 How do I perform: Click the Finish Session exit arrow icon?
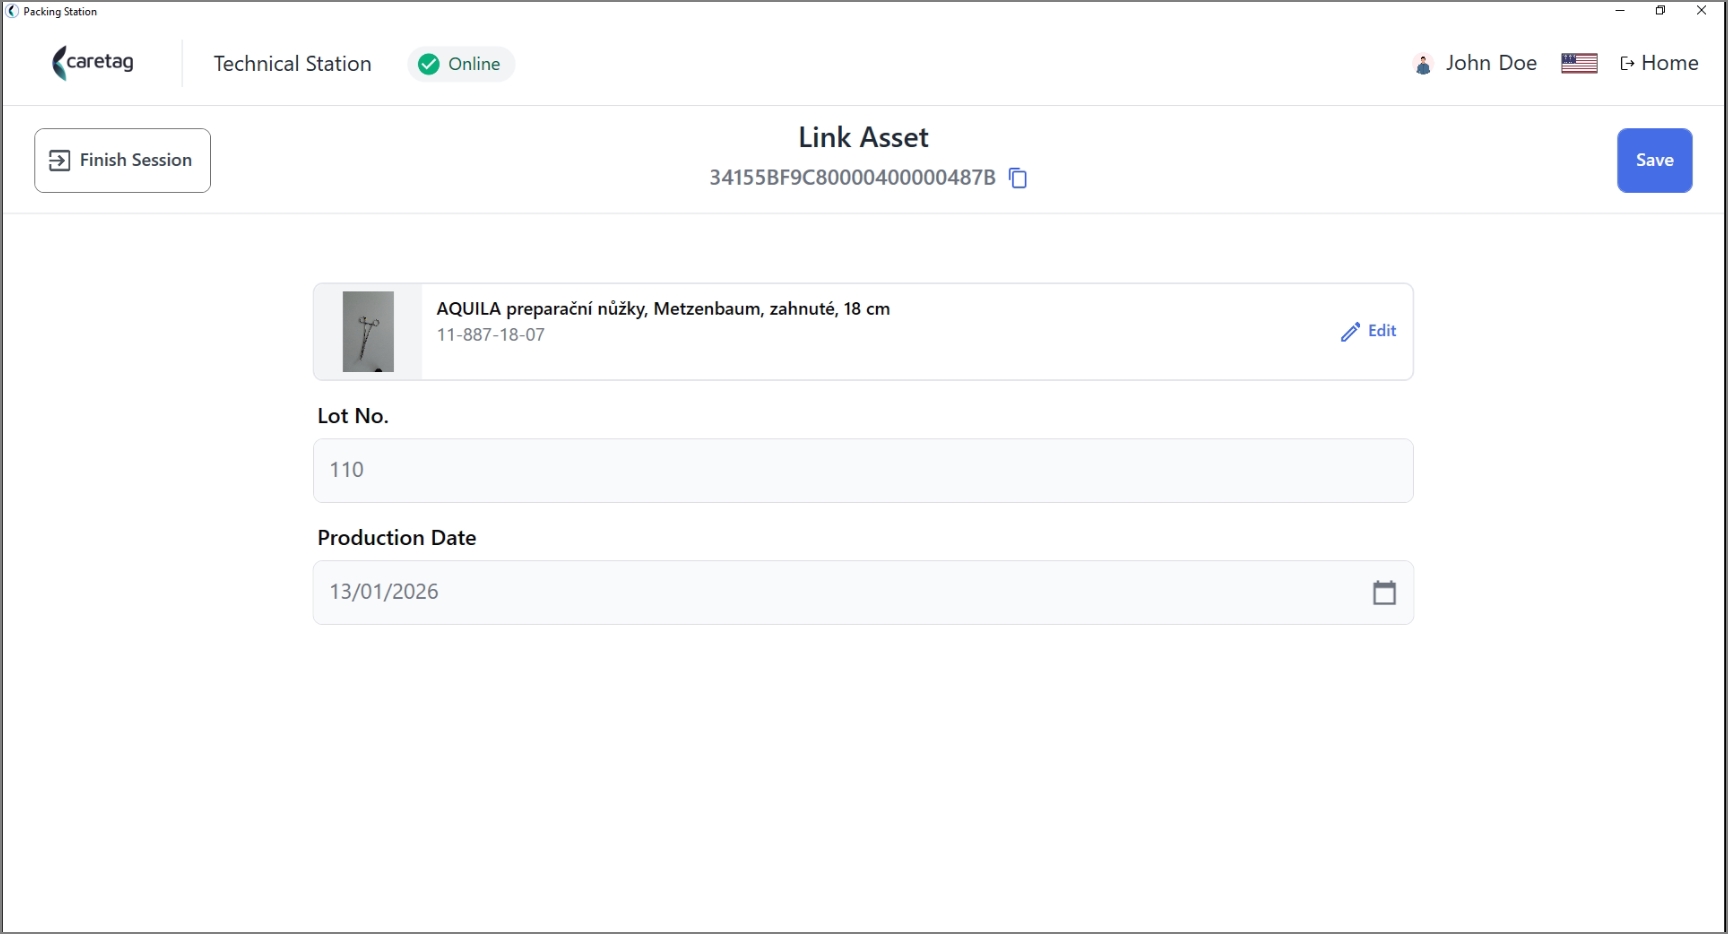pos(60,160)
